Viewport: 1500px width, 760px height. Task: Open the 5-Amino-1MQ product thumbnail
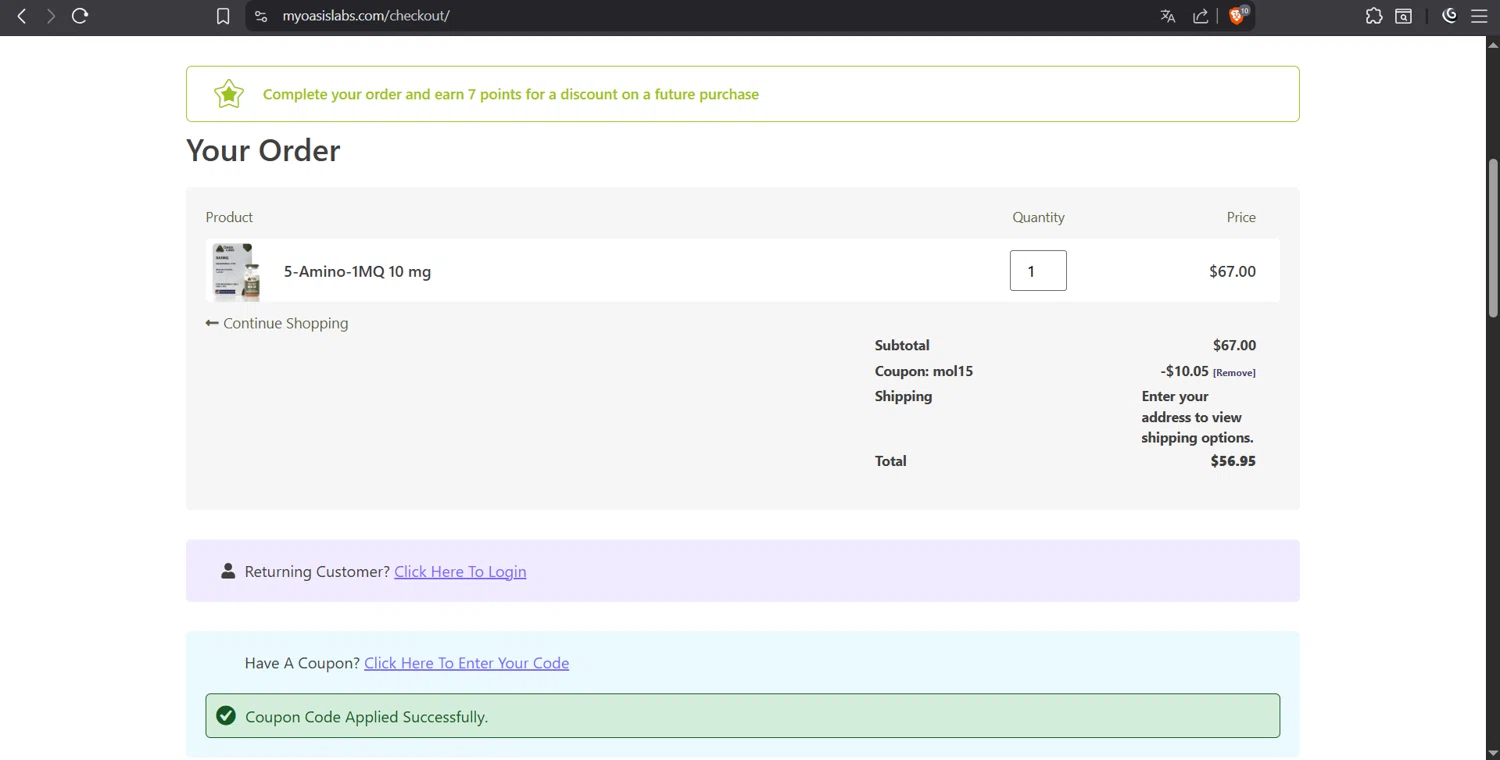[237, 271]
